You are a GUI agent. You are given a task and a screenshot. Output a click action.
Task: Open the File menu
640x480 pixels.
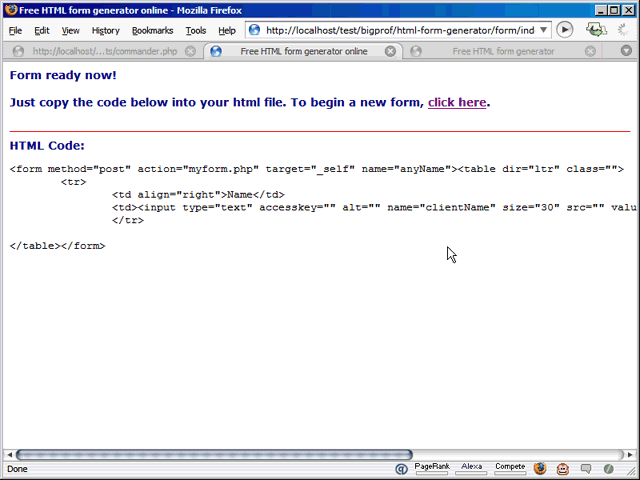(x=15, y=31)
